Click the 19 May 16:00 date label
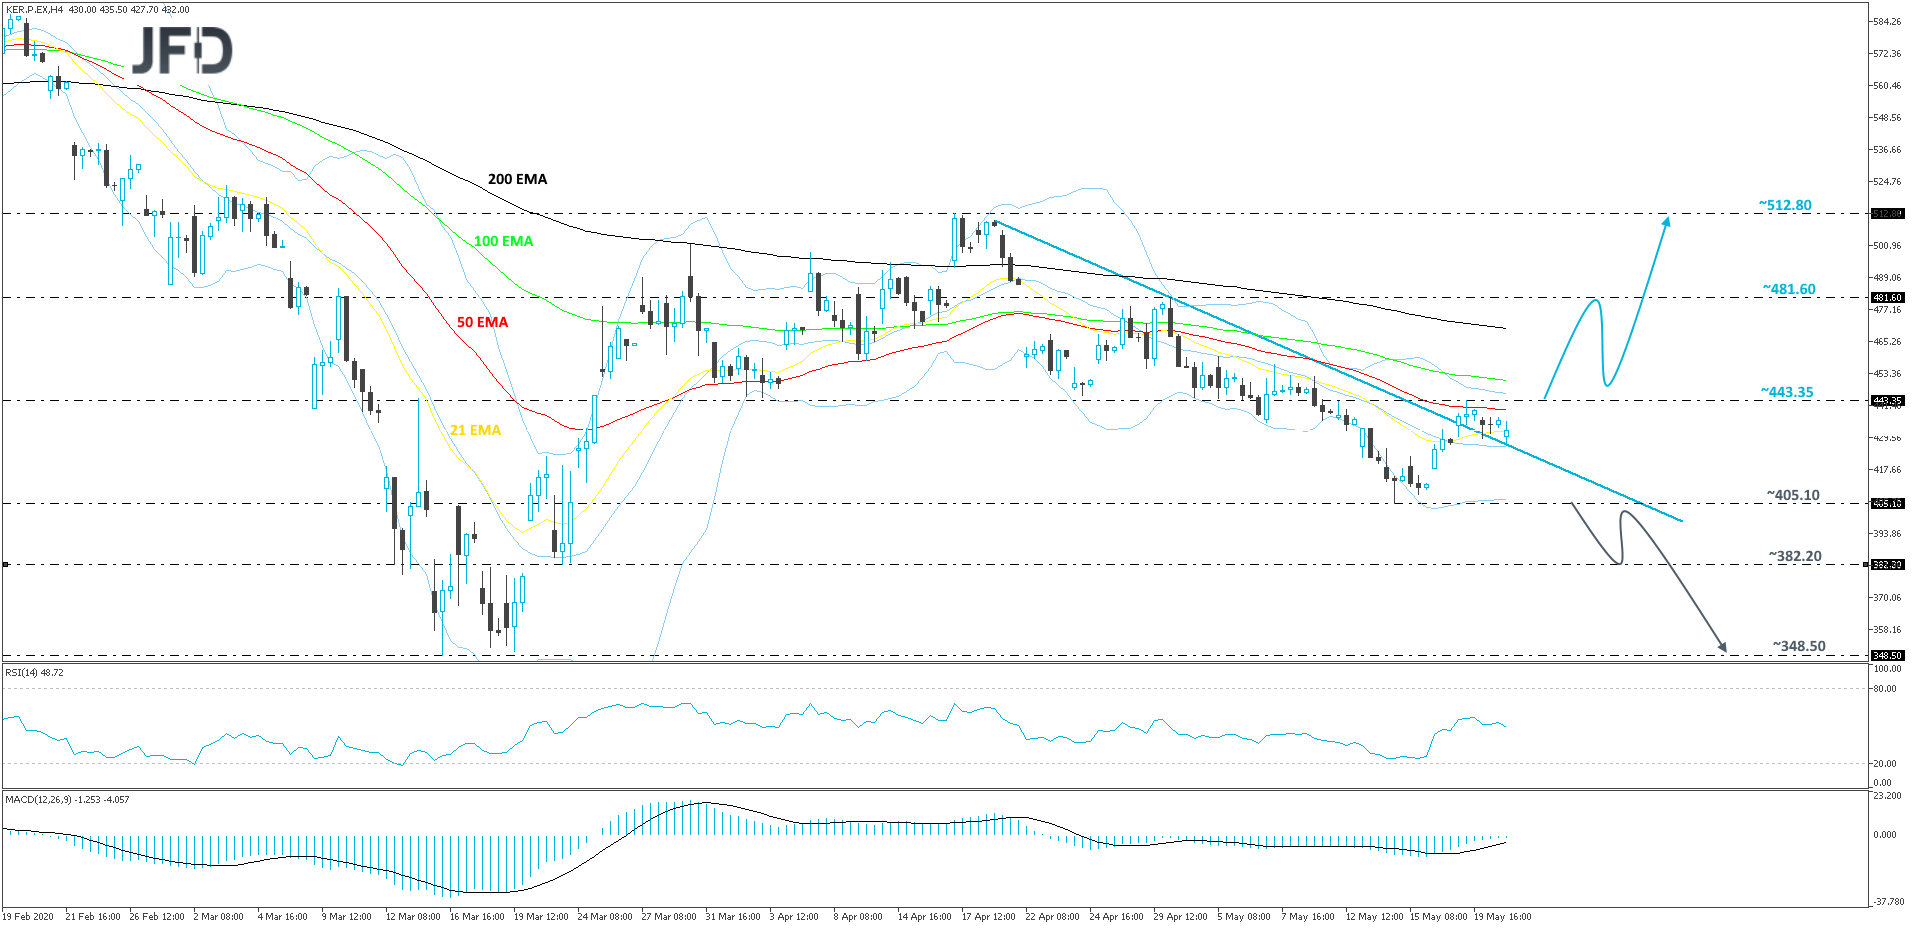 tap(1502, 916)
